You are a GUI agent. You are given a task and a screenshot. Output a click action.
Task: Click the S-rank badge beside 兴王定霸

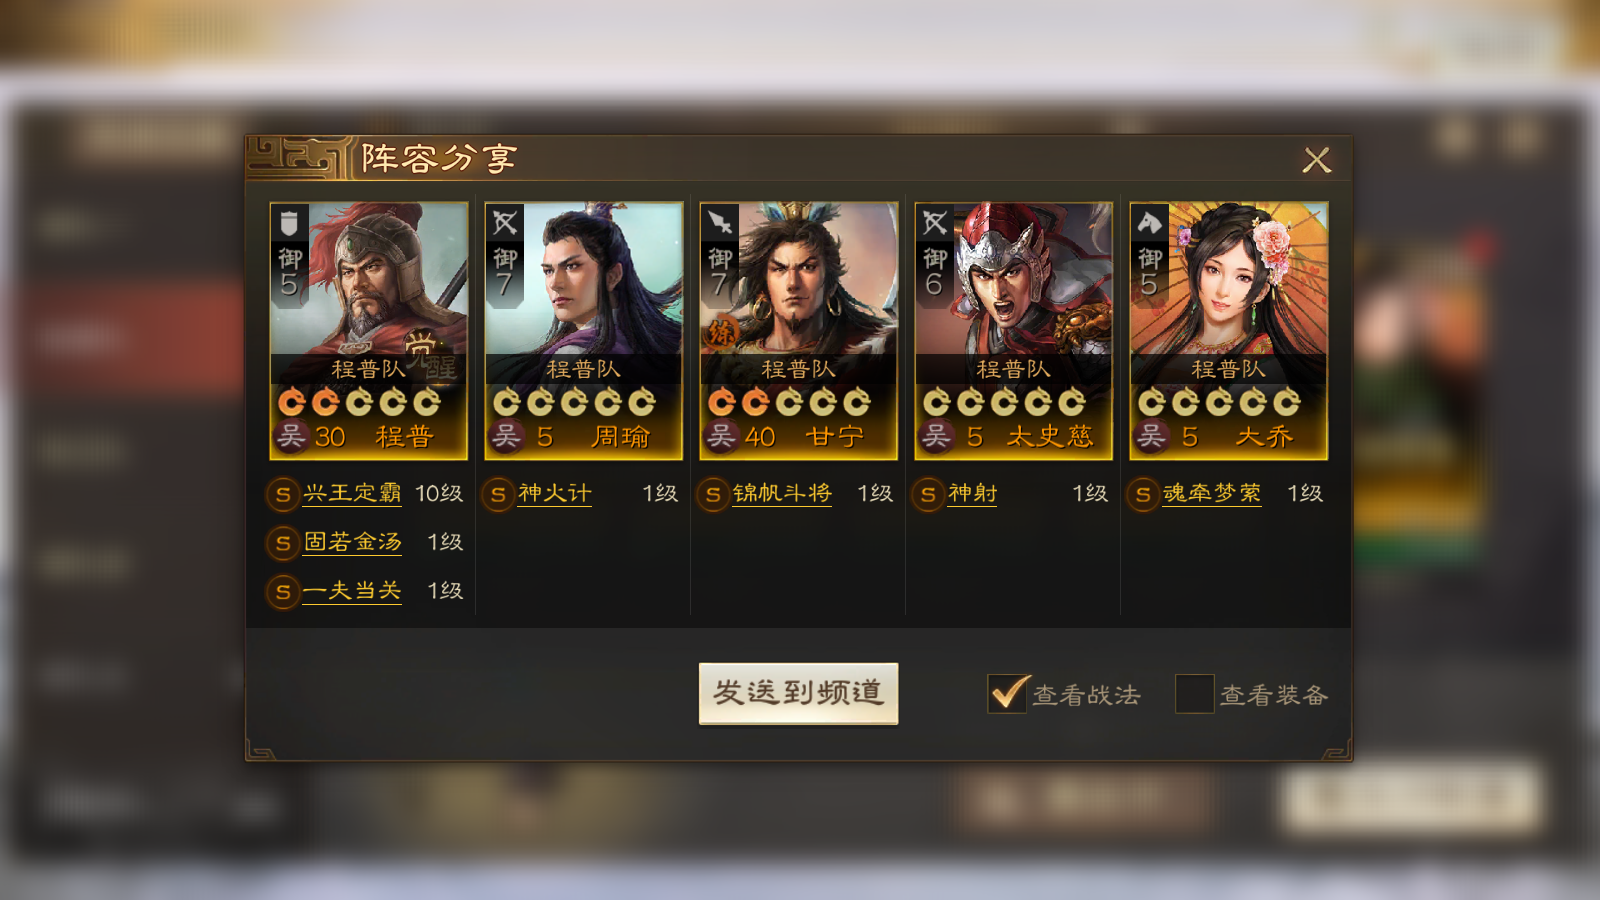click(283, 494)
